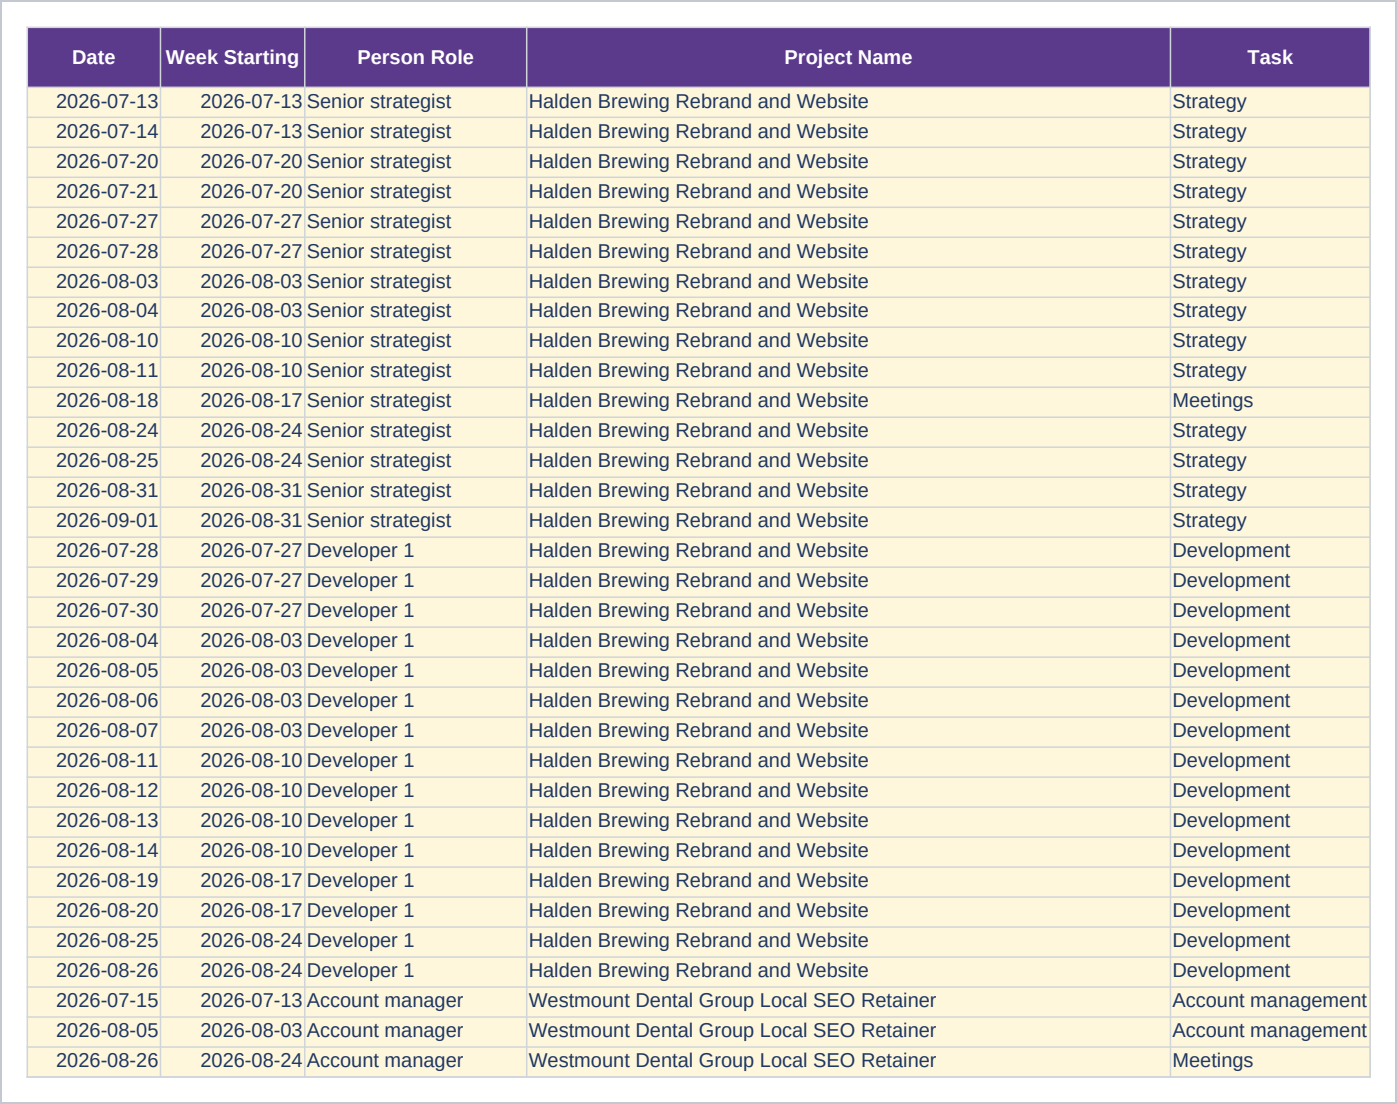Viewport: 1397px width, 1104px height.
Task: Click Senior strategist in the 2026-09-01 row
Action: click(415, 521)
